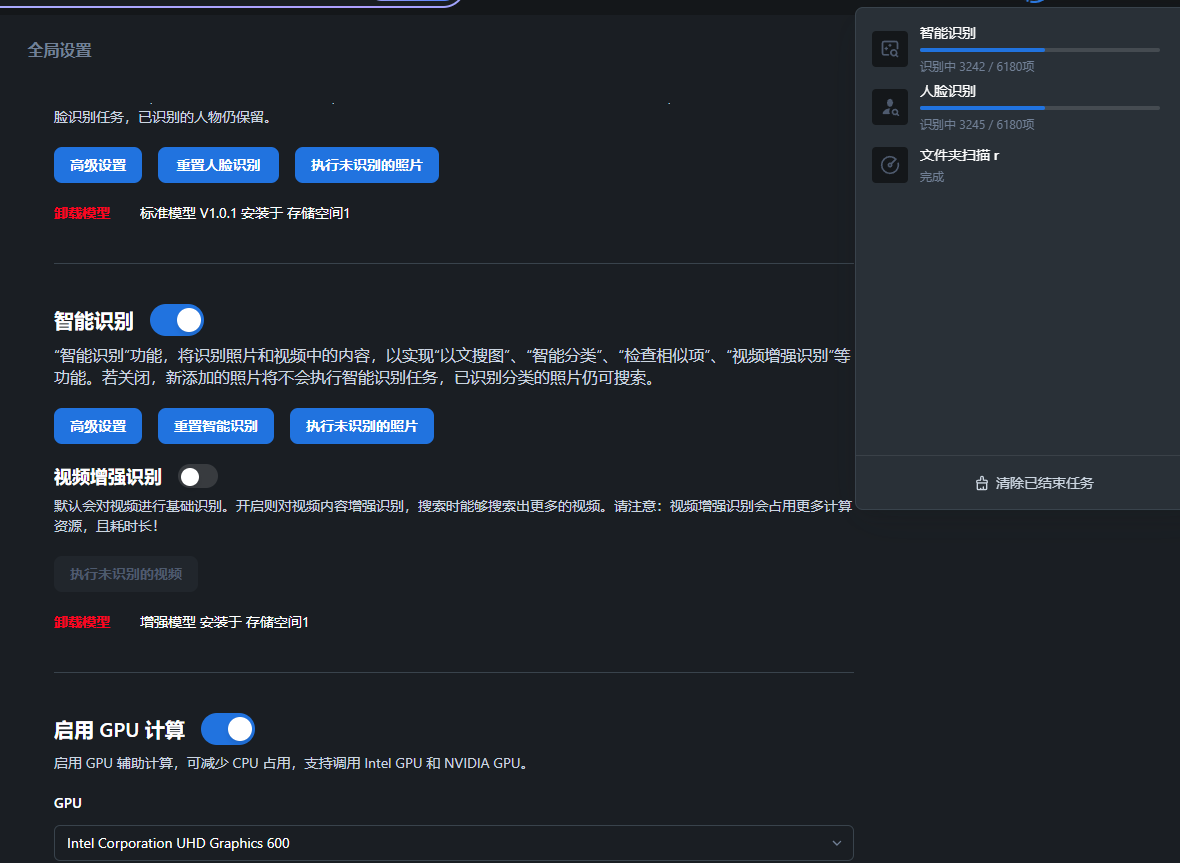The height and width of the screenshot is (863, 1180).
Task: Open 高级设置 under 智能识别 section
Action: click(x=98, y=426)
